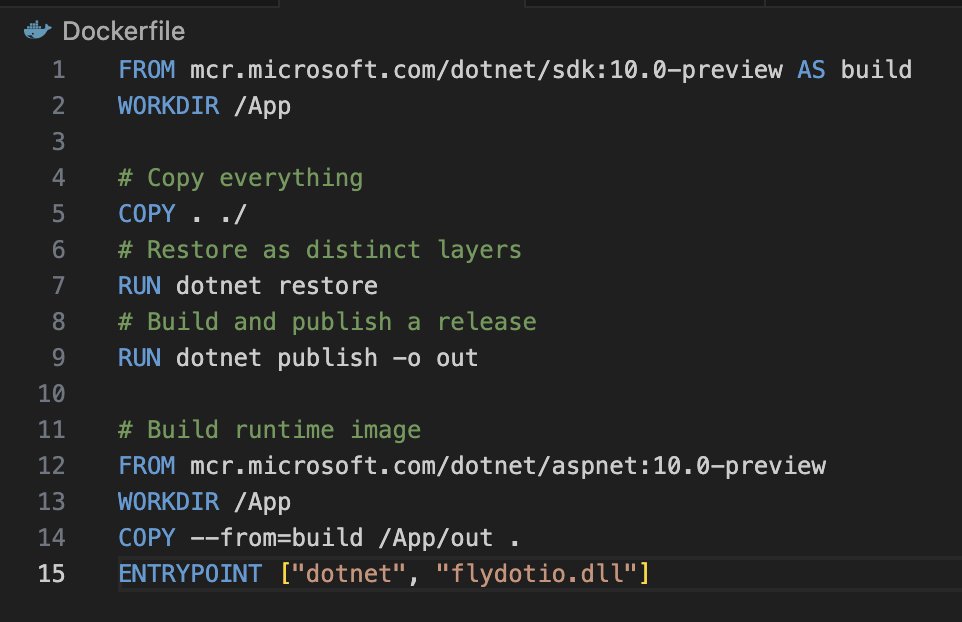The height and width of the screenshot is (622, 962).
Task: Click line number 2 in gutter
Action: 58,106
